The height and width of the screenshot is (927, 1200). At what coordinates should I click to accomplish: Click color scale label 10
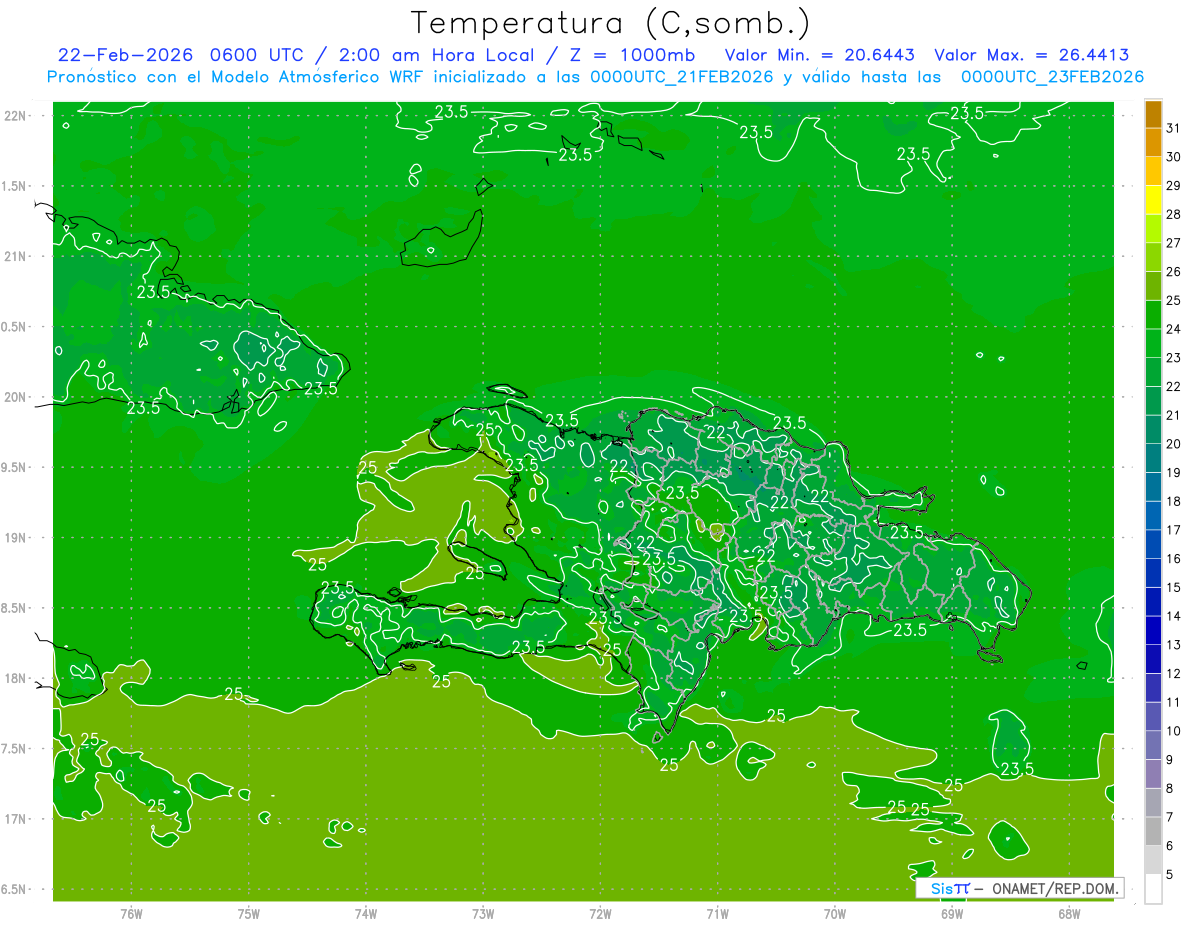1173,731
